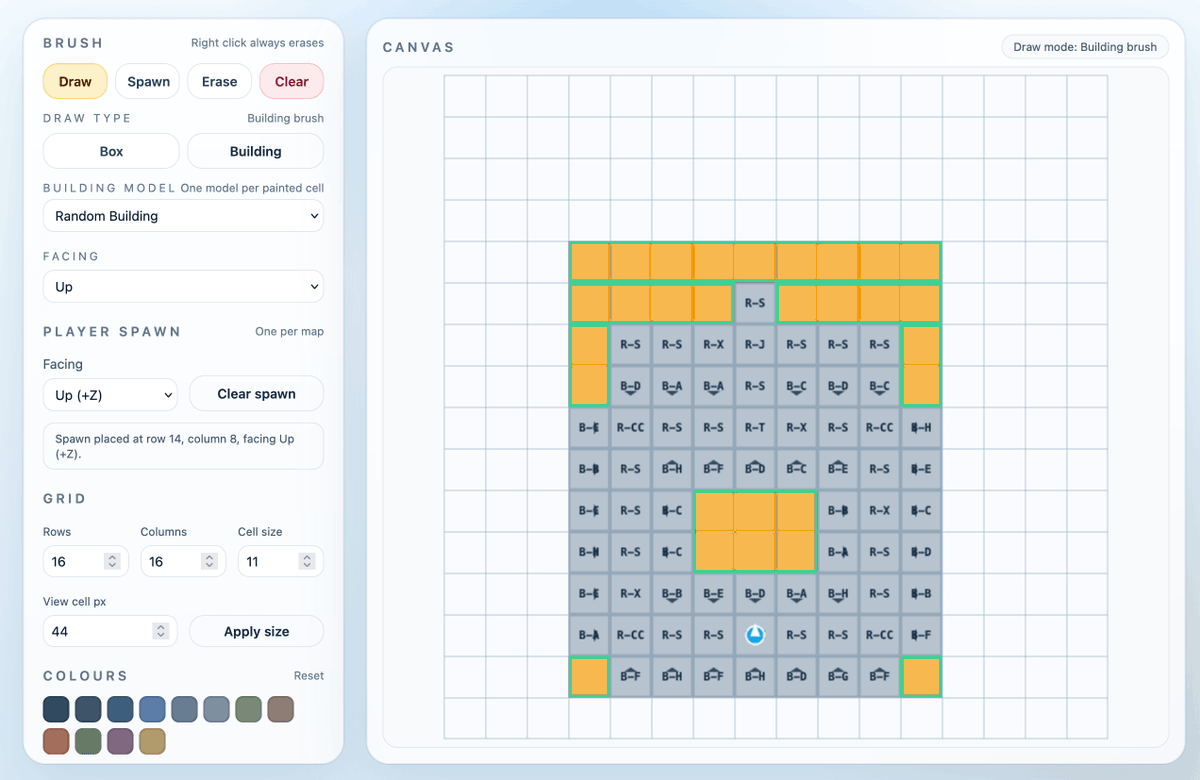Click the B-G building cell

839,677
